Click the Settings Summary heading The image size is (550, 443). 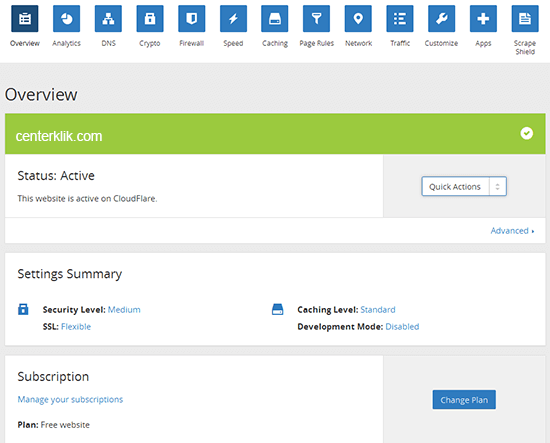(x=70, y=274)
